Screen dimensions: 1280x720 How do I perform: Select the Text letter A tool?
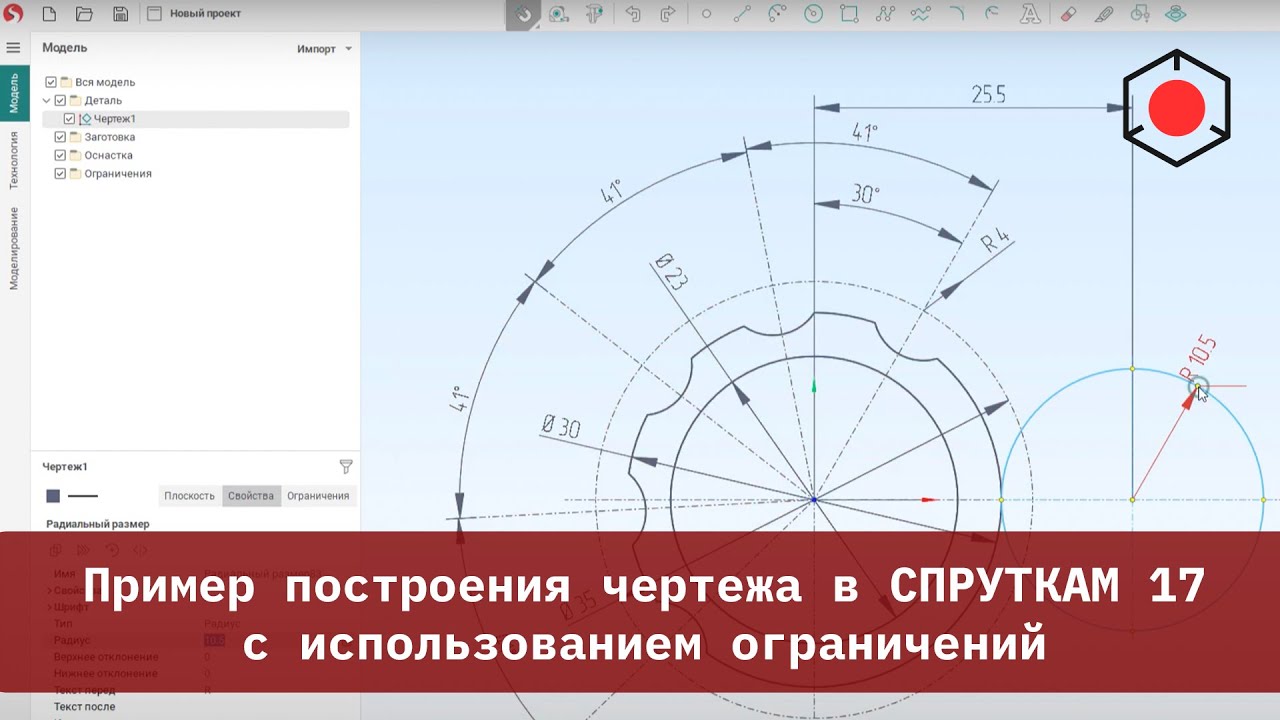(x=1029, y=14)
